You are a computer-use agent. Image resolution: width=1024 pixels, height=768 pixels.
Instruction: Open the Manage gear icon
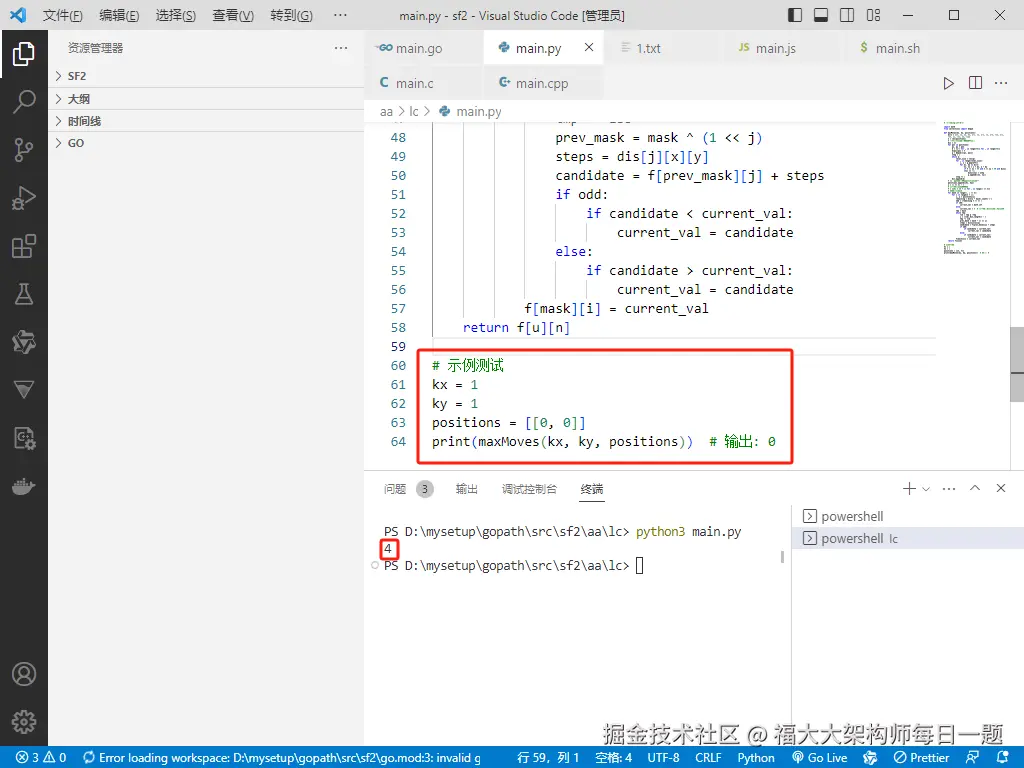tap(24, 722)
